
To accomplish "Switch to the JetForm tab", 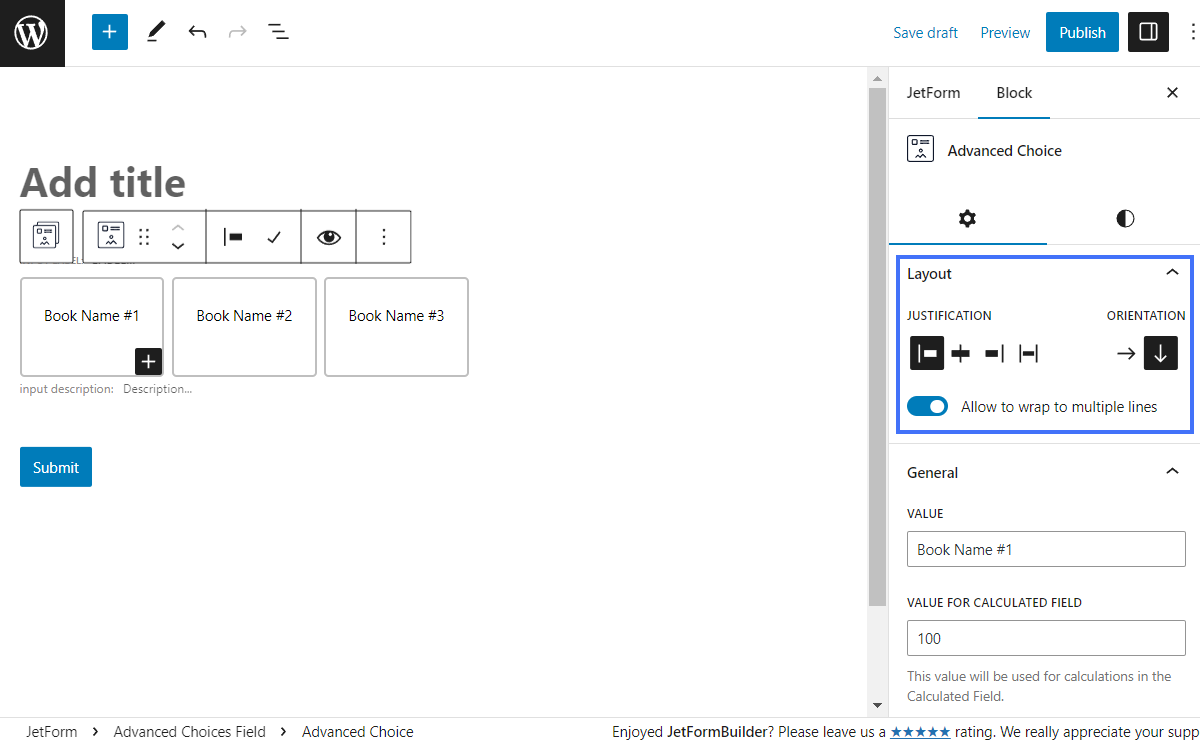I will (x=933, y=93).
